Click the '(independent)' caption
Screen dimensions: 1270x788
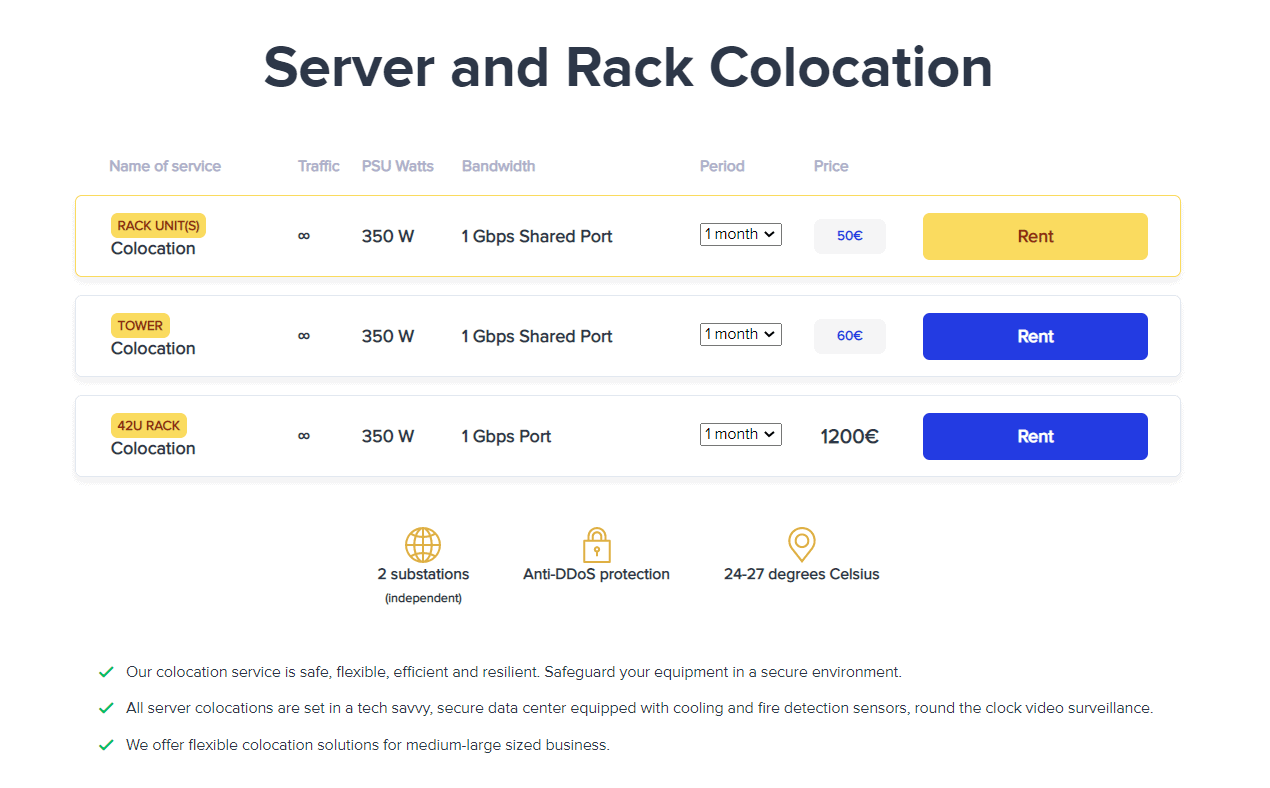point(423,598)
